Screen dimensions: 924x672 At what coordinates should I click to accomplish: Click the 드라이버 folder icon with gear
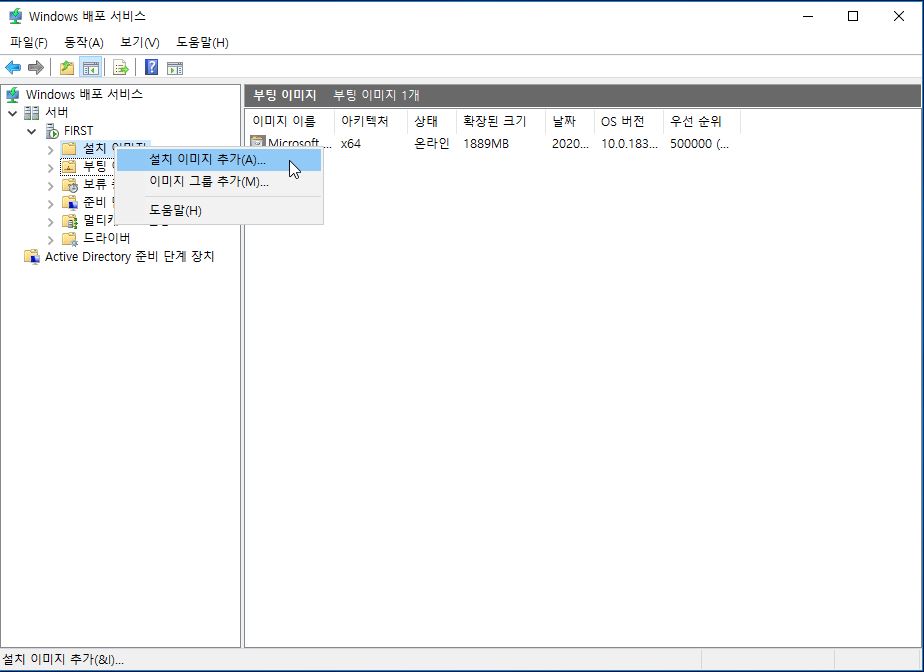point(70,239)
